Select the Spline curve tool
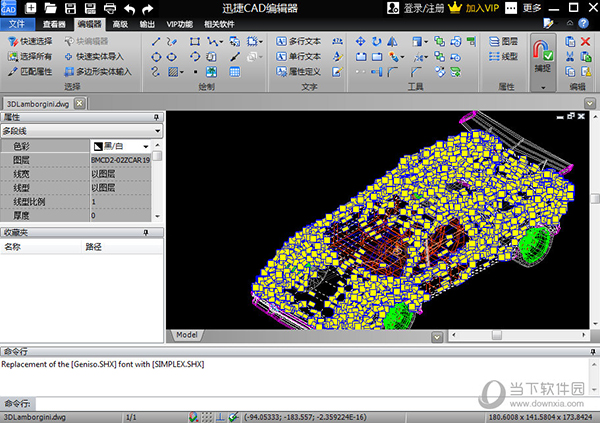Screen dimensions: 600x423 (x=155, y=72)
